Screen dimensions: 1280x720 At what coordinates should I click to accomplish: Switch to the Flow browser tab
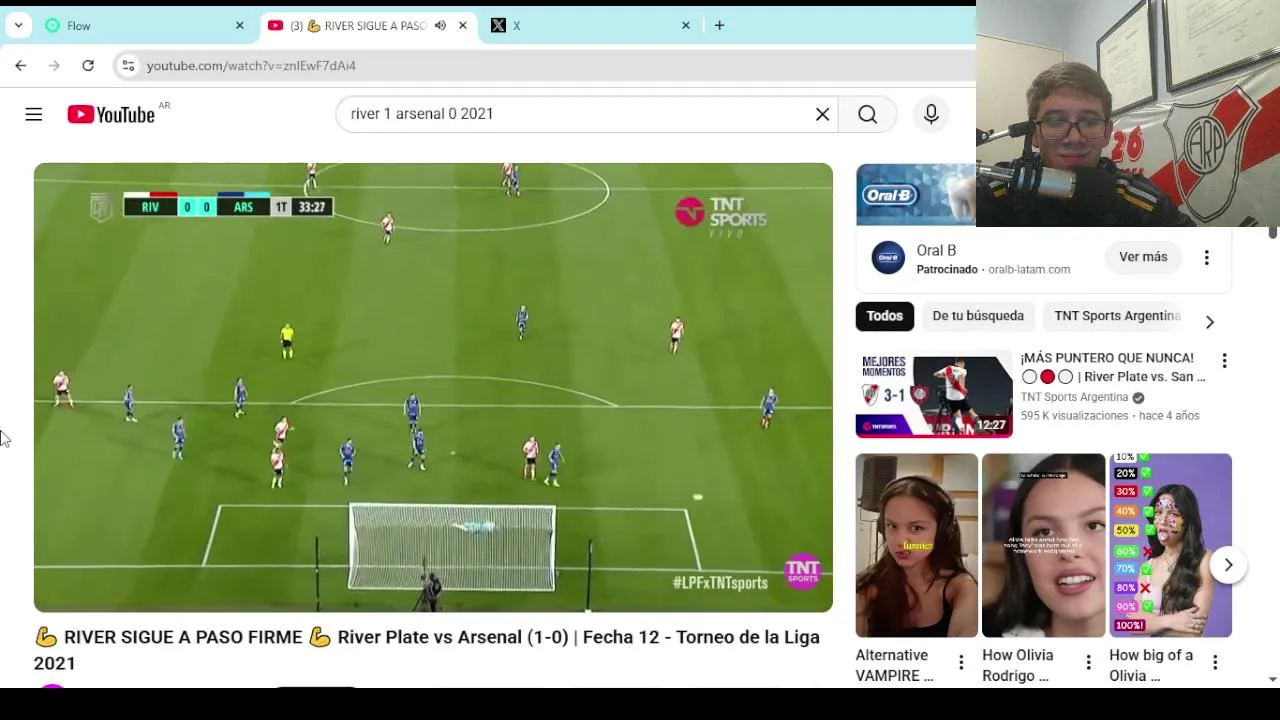point(144,25)
